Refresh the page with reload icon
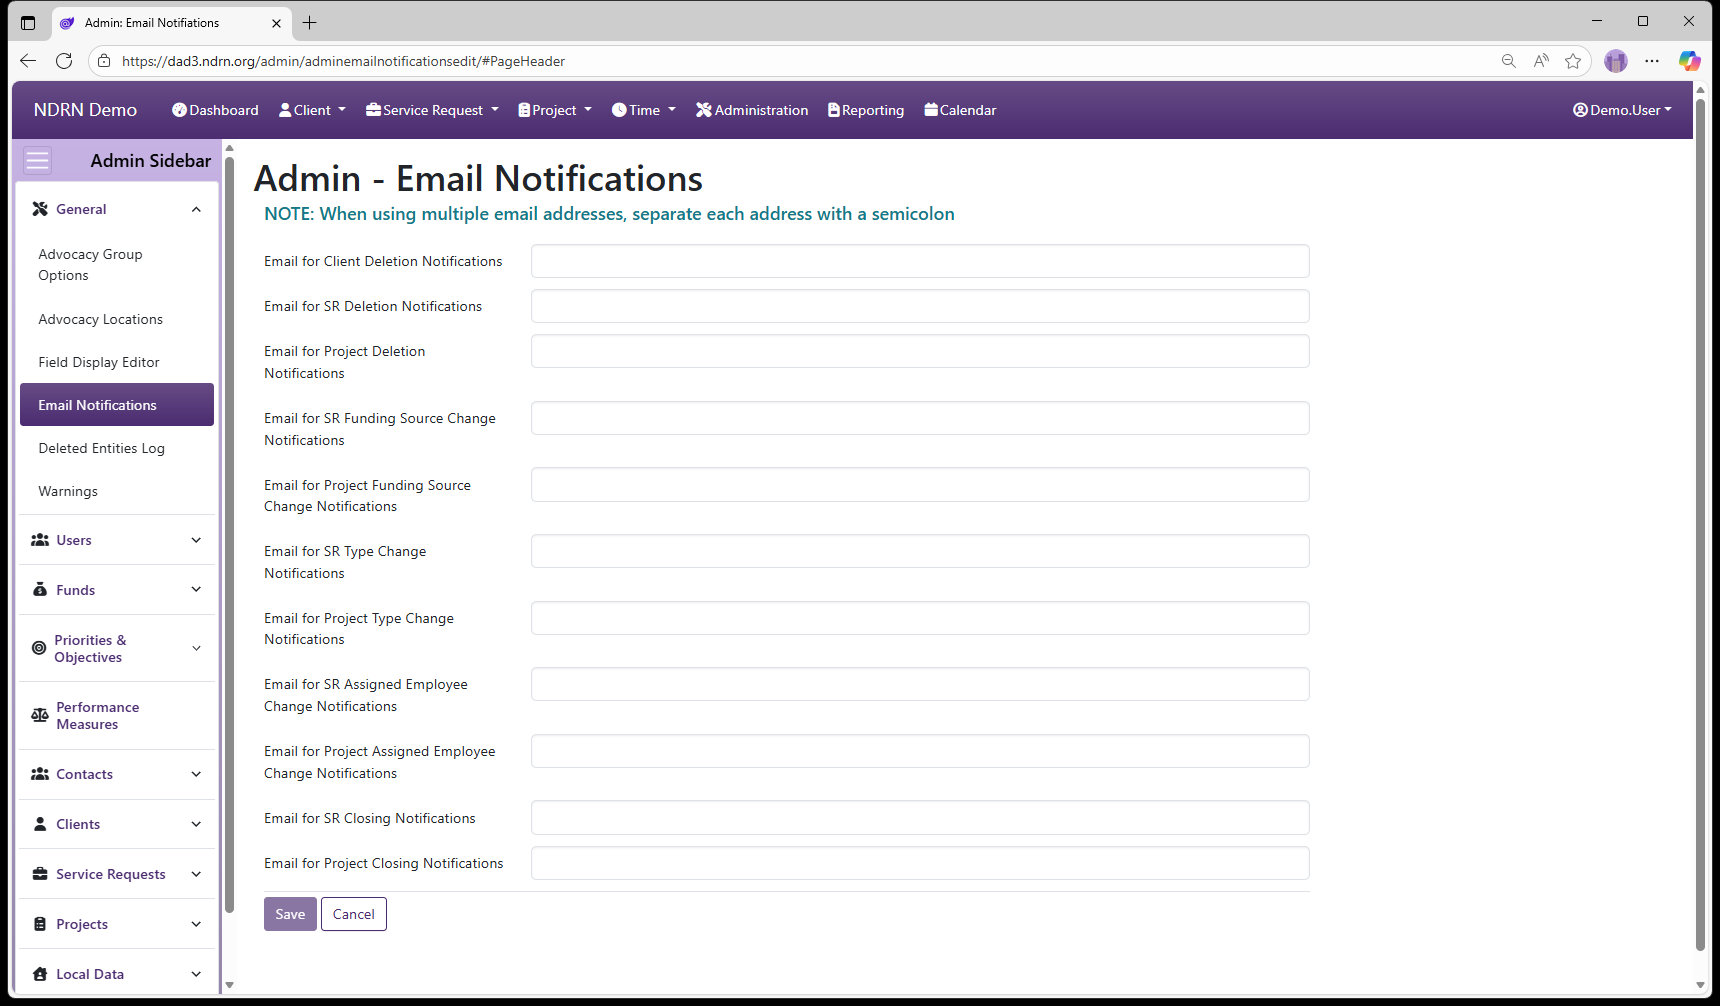 (64, 61)
